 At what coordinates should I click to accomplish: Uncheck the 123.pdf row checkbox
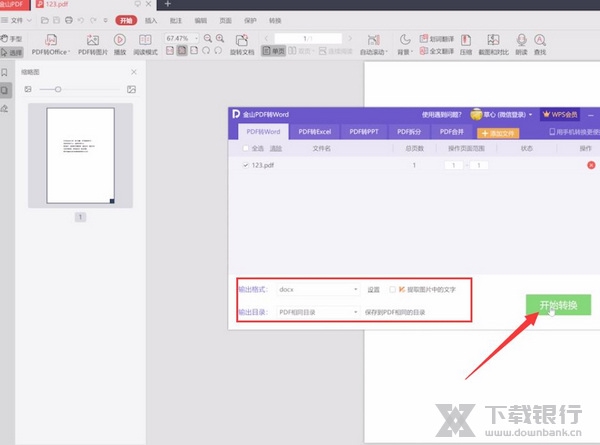click(245, 165)
